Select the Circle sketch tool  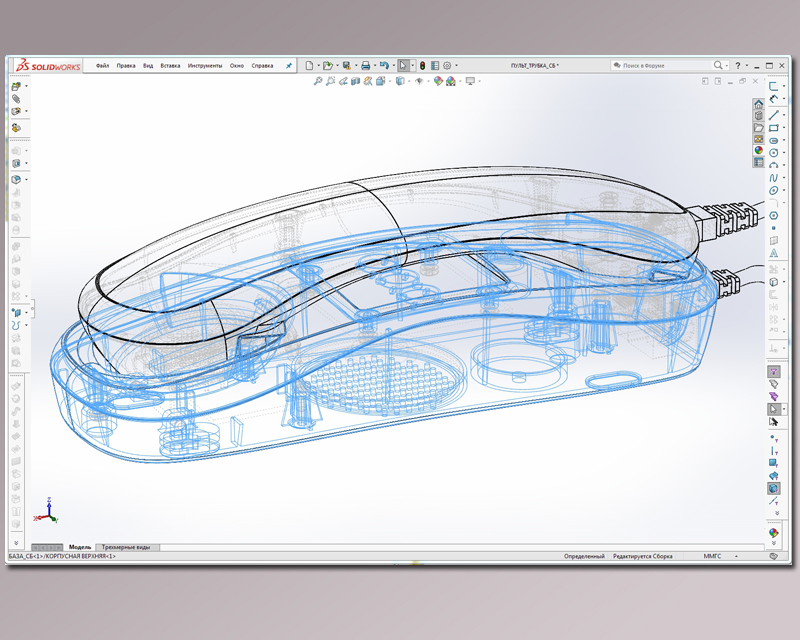click(x=773, y=153)
